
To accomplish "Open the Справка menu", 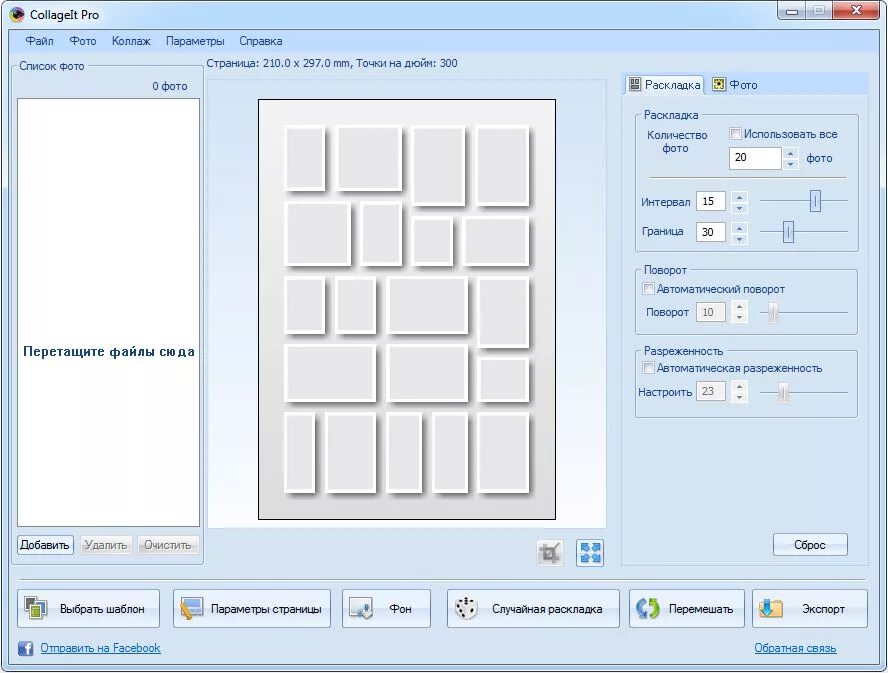I will (261, 41).
